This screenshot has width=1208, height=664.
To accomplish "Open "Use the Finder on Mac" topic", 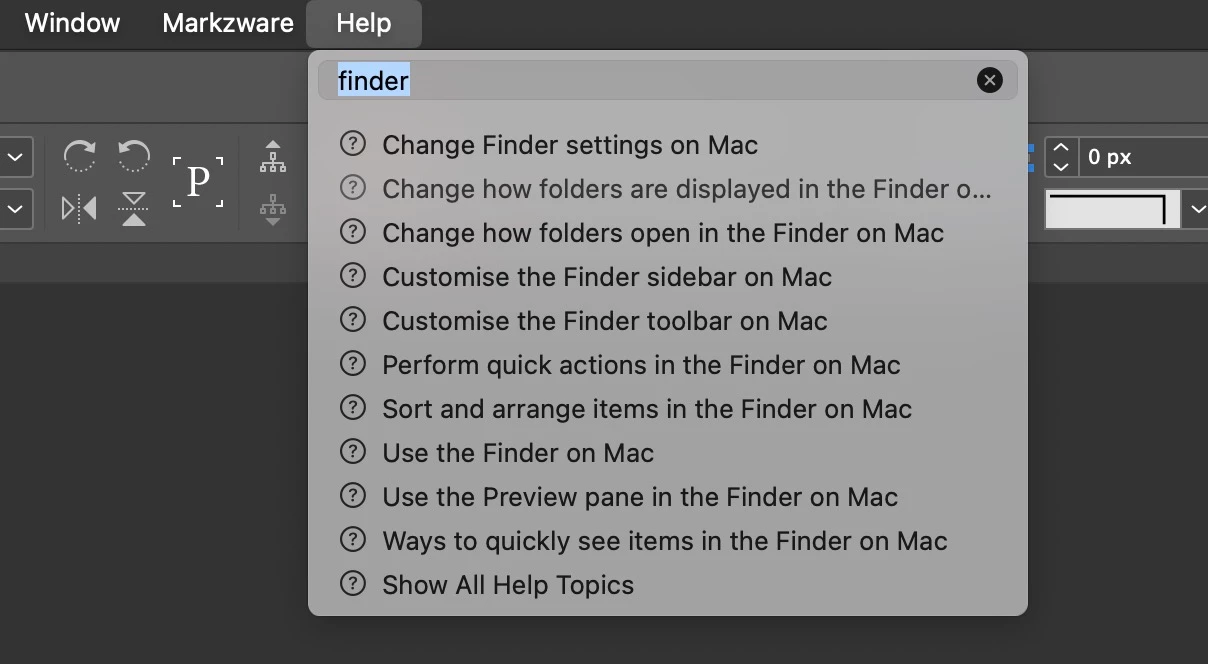I will (x=518, y=453).
